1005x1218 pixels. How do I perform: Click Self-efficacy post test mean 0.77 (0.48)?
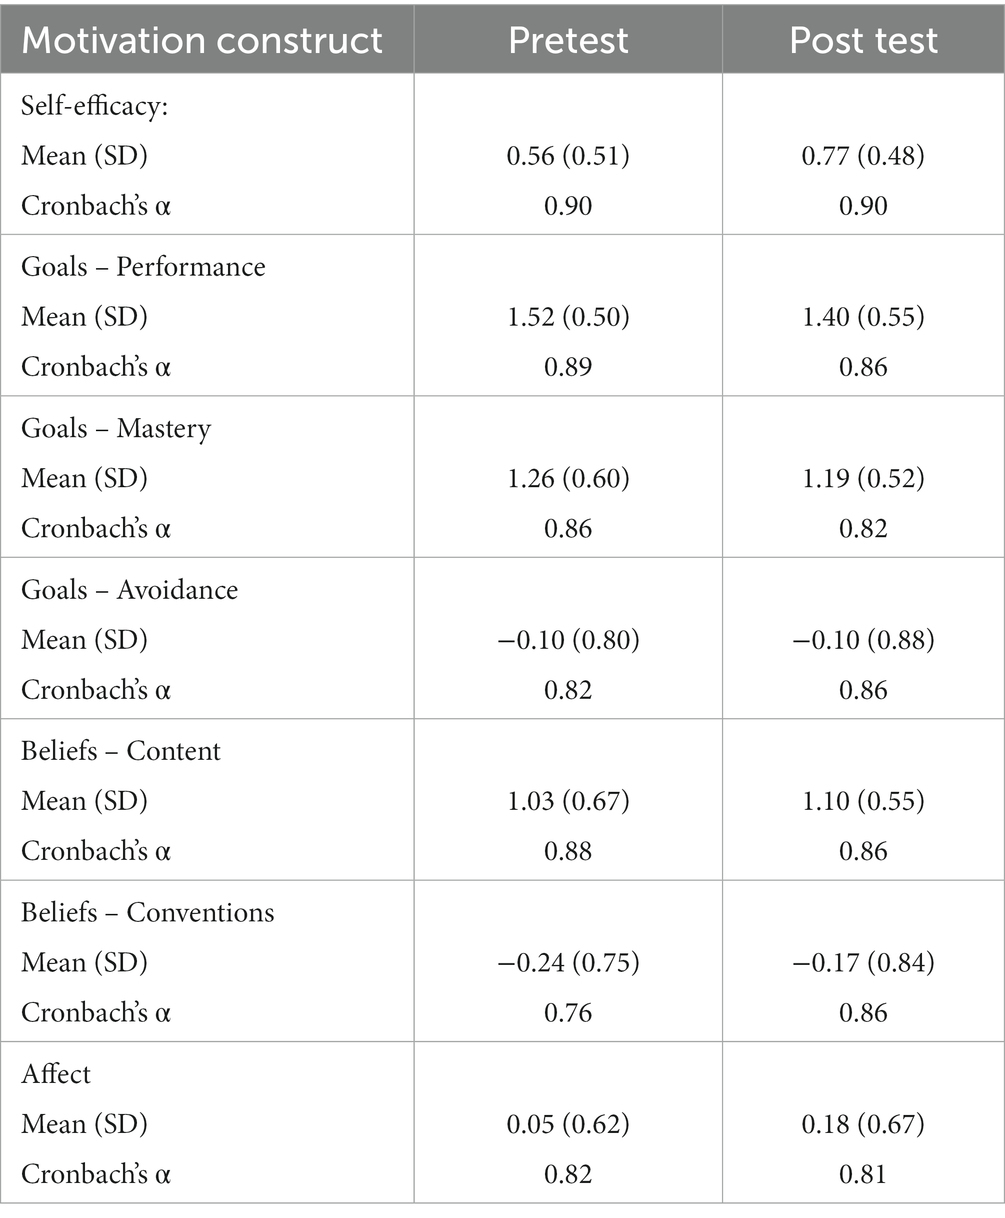863,156
